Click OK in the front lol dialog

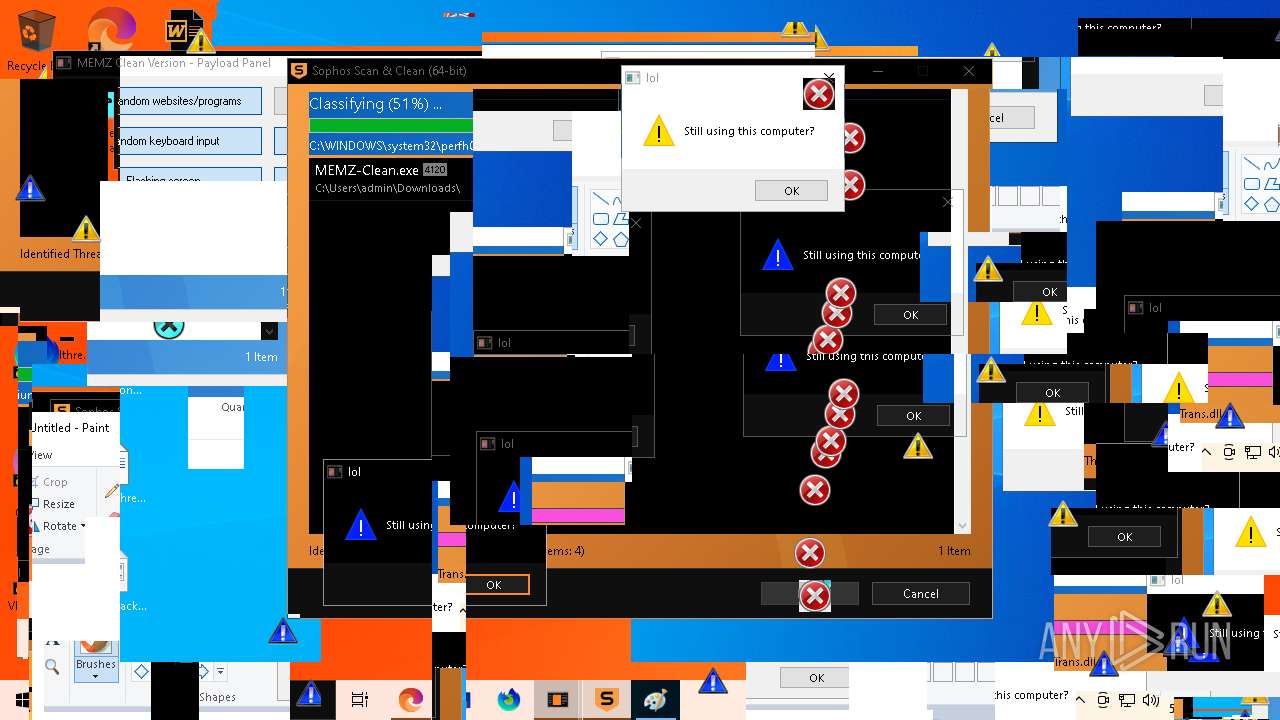click(x=791, y=191)
